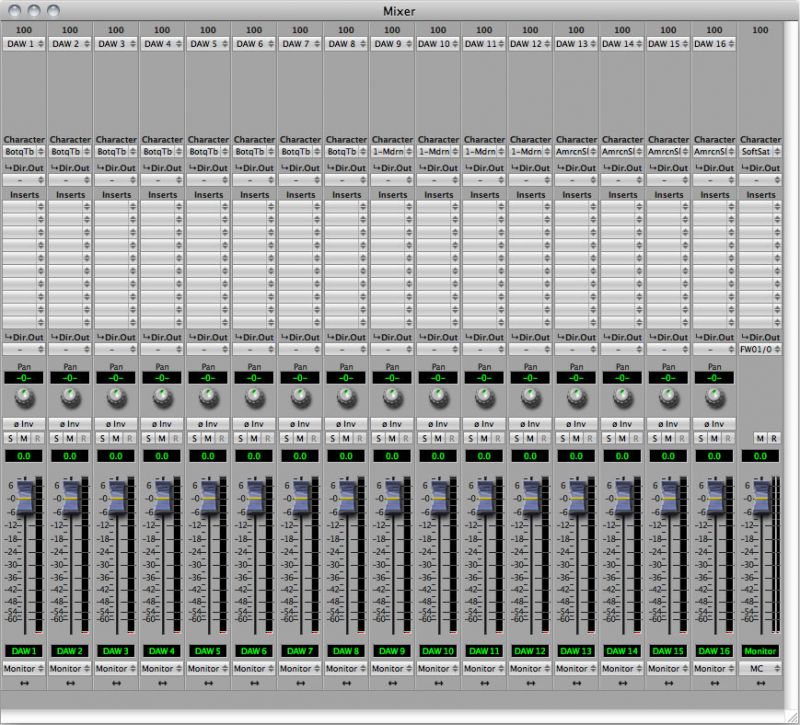Toggle the R button on channel DAW 3
Viewport: 800px width, 725px height.
pos(129,438)
